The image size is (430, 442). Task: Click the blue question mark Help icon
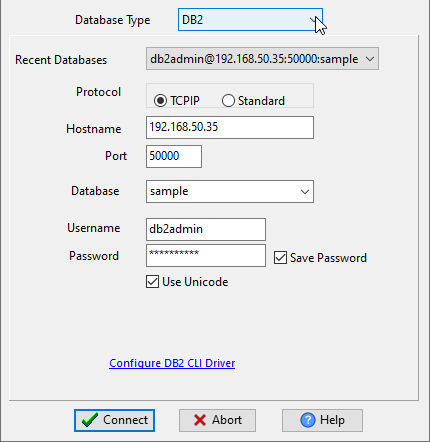308,420
